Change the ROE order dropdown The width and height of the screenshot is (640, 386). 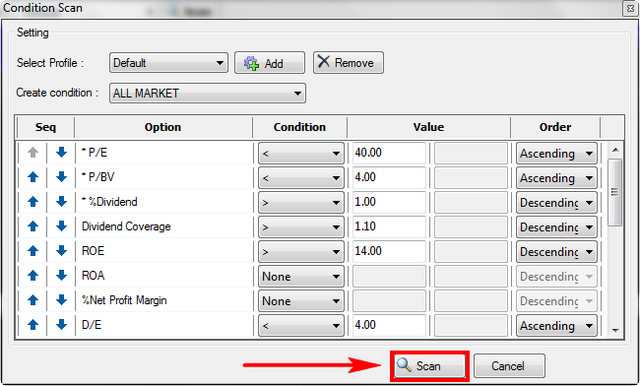coord(557,252)
